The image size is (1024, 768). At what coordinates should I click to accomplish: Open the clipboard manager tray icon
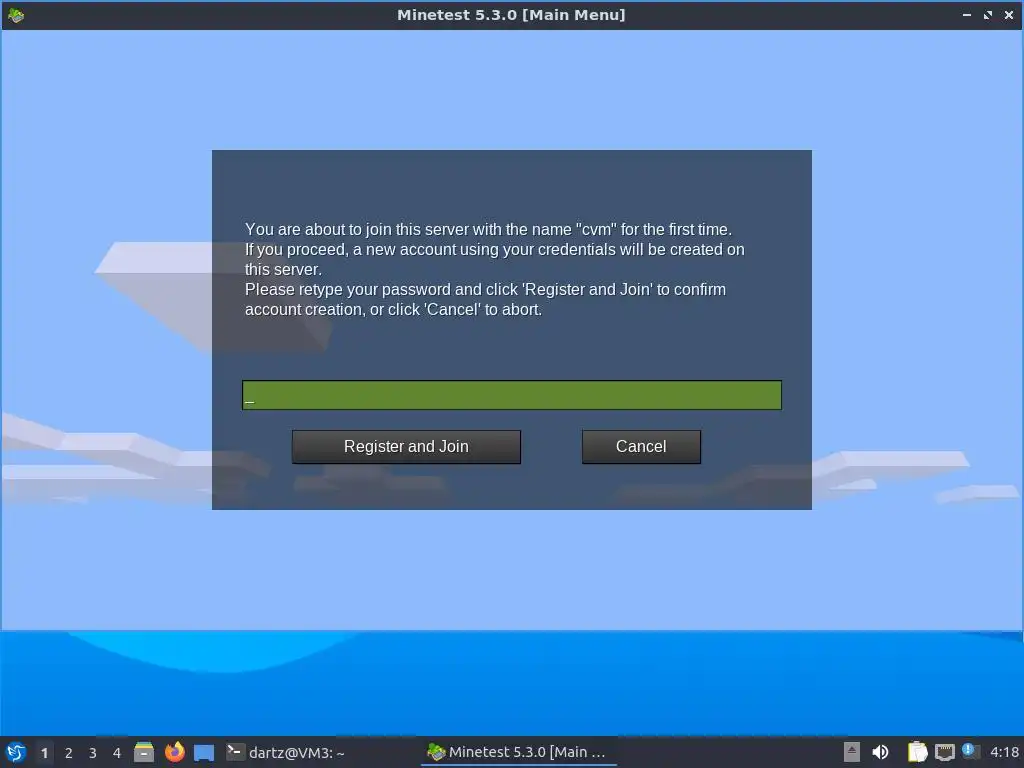pyautogui.click(x=918, y=752)
